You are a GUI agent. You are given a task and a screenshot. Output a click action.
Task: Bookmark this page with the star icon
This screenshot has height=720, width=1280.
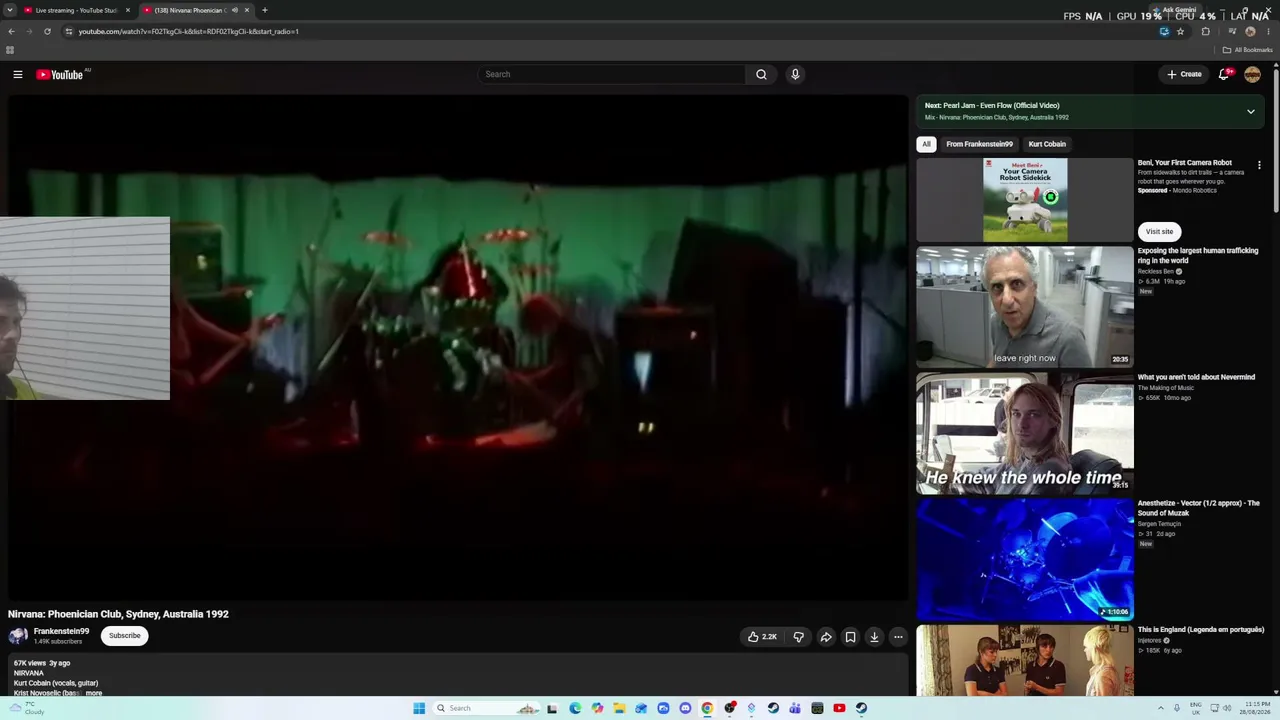pyautogui.click(x=1180, y=31)
